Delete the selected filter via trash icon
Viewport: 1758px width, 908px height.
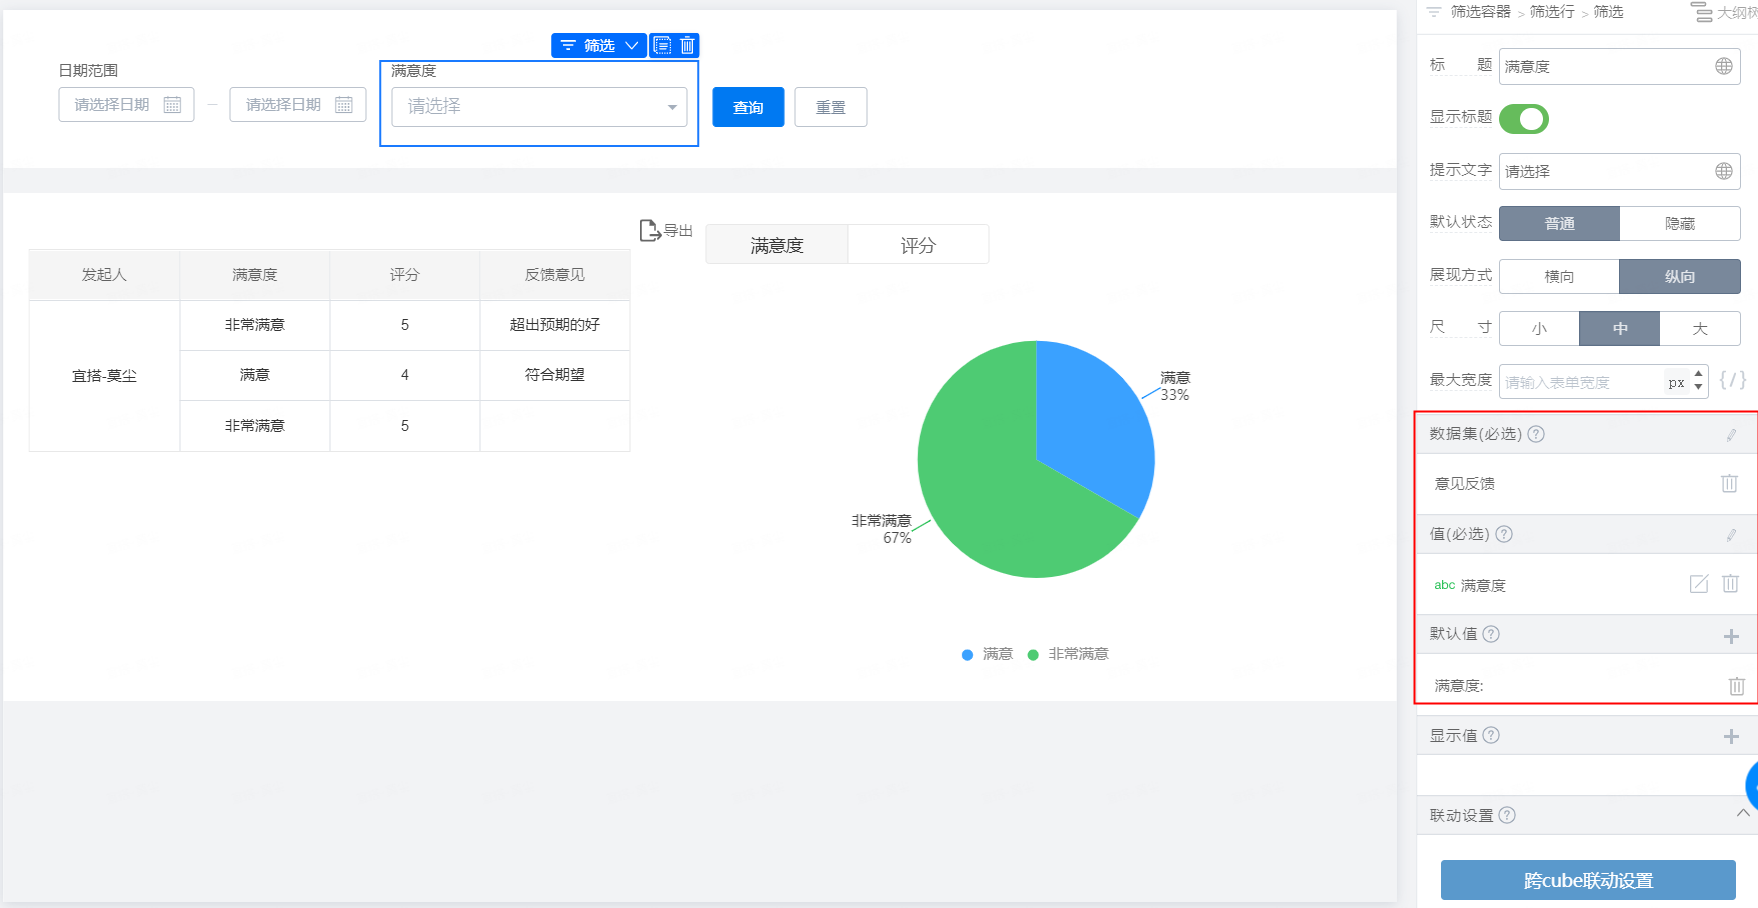pos(687,45)
